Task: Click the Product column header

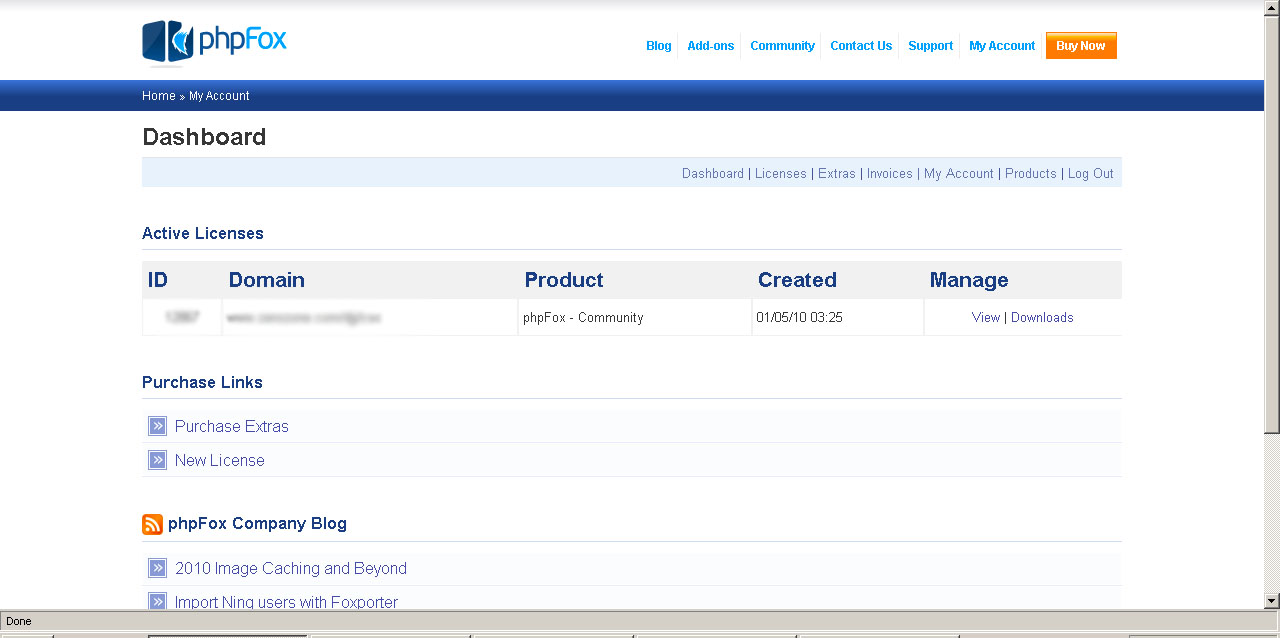Action: coord(564,280)
